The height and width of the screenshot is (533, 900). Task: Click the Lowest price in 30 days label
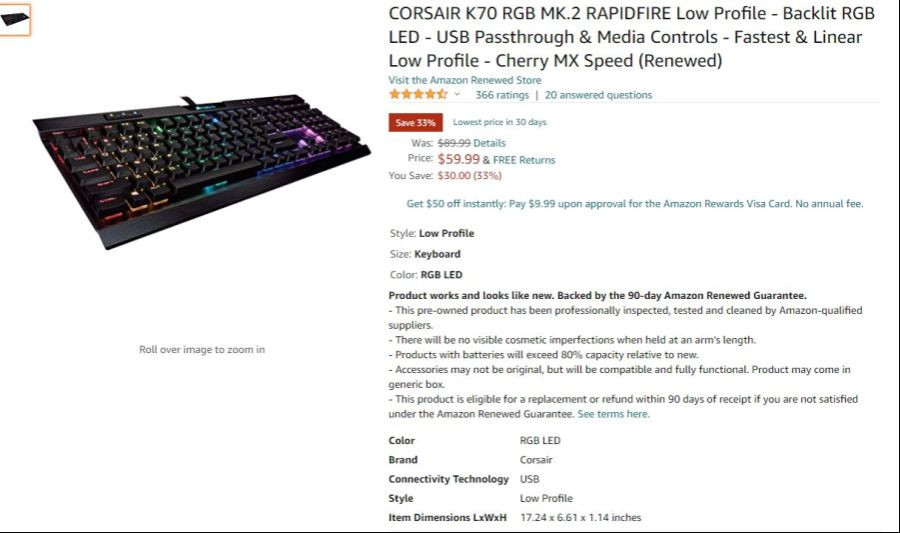tap(499, 122)
